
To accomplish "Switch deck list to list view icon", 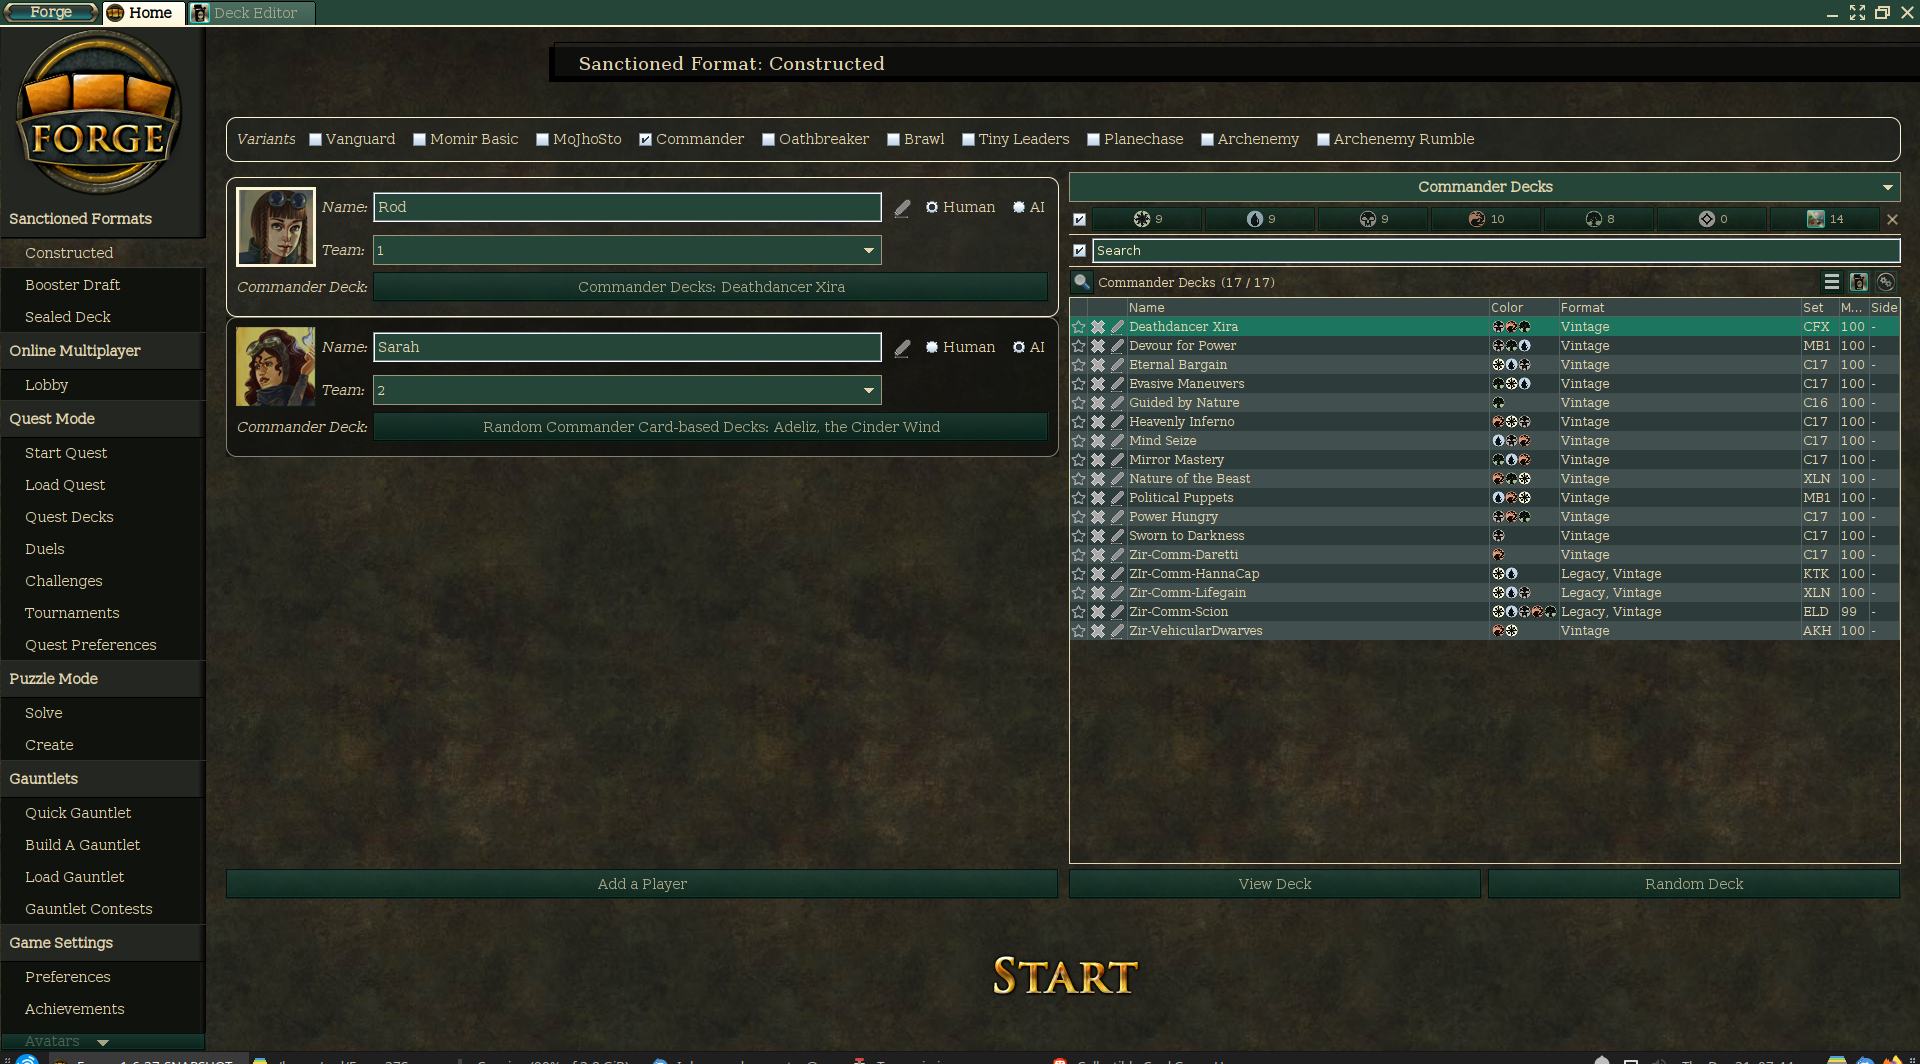I will point(1832,282).
